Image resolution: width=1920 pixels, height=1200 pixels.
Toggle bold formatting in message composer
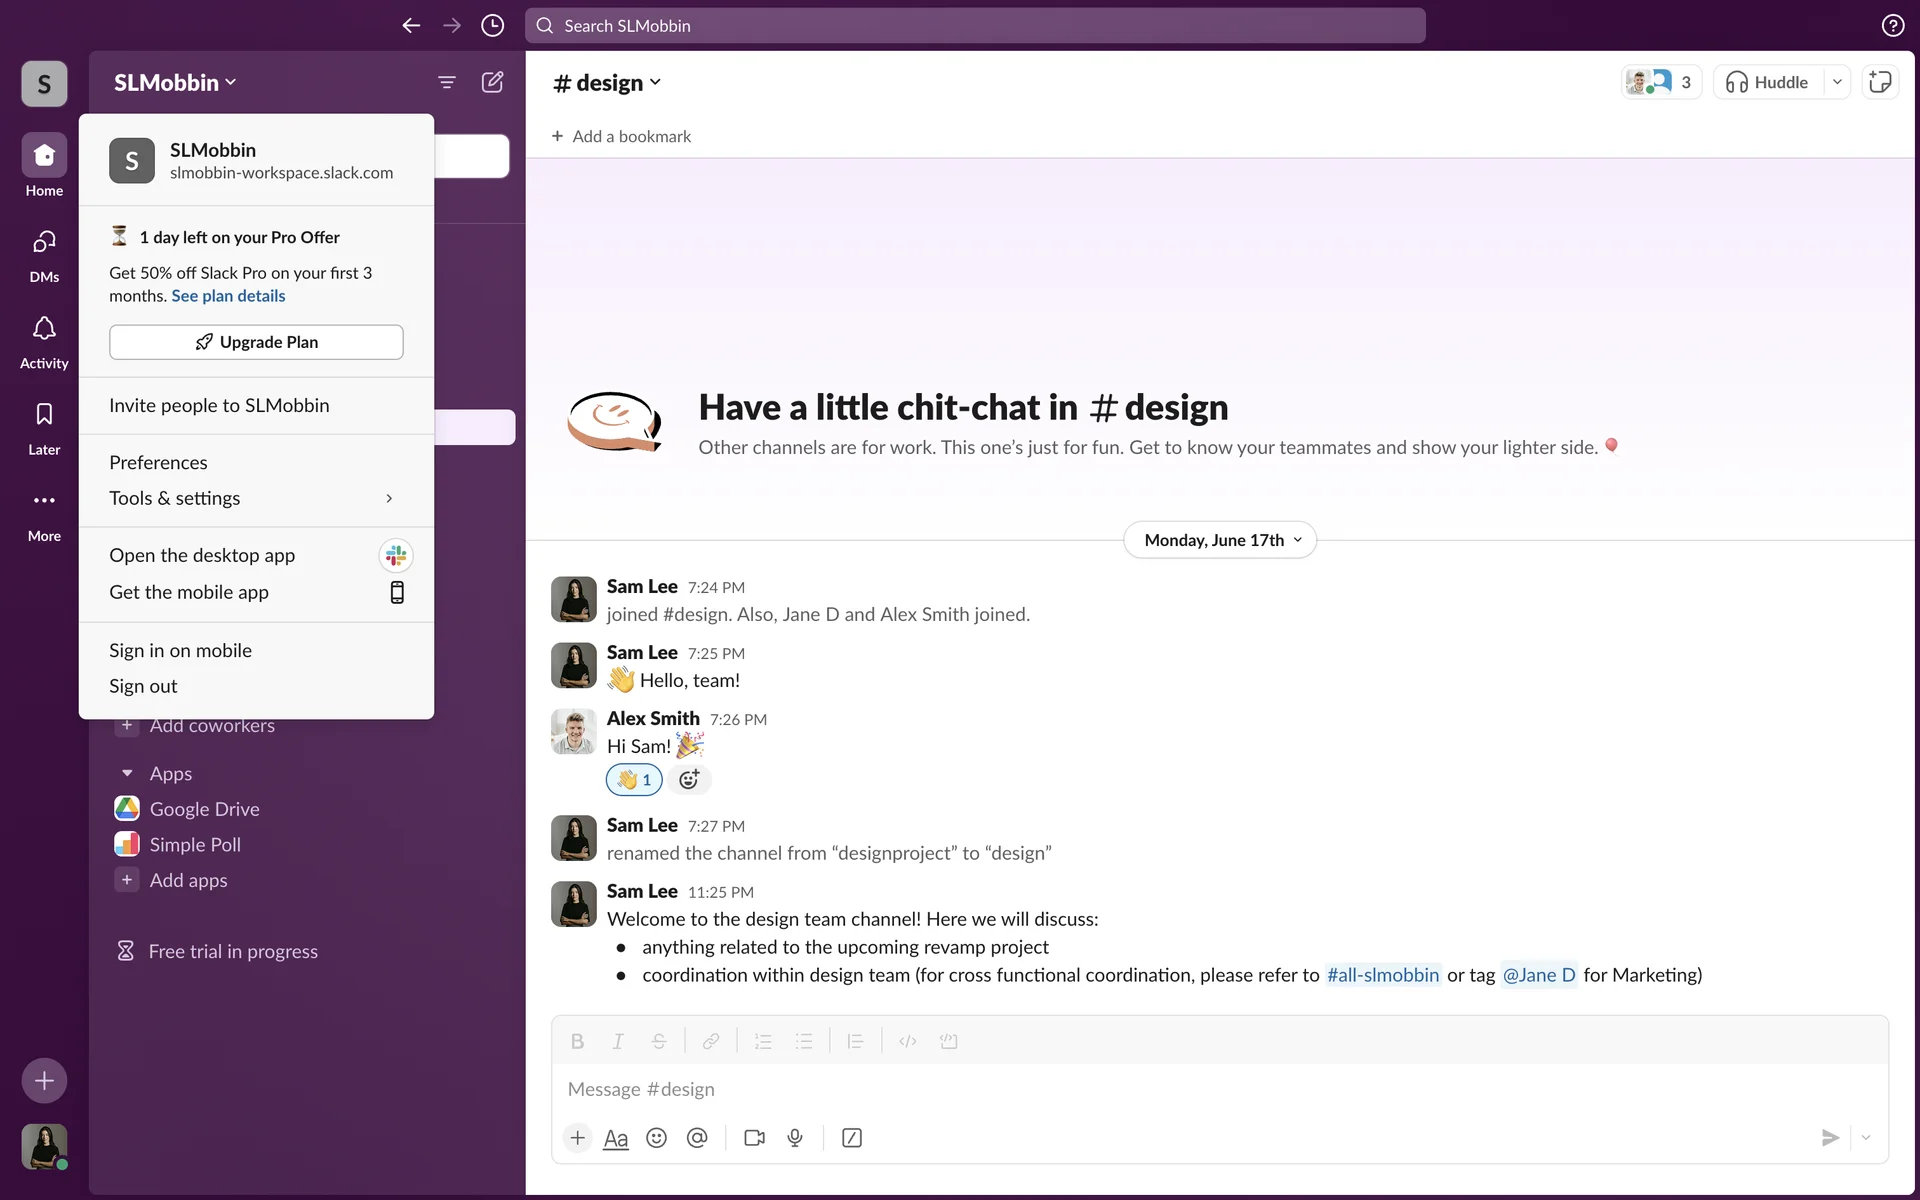click(577, 1041)
